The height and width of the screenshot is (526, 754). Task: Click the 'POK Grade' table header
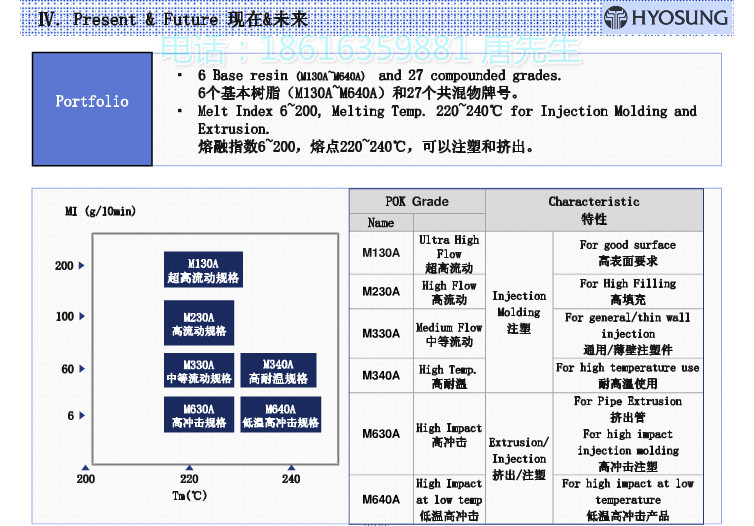click(417, 201)
